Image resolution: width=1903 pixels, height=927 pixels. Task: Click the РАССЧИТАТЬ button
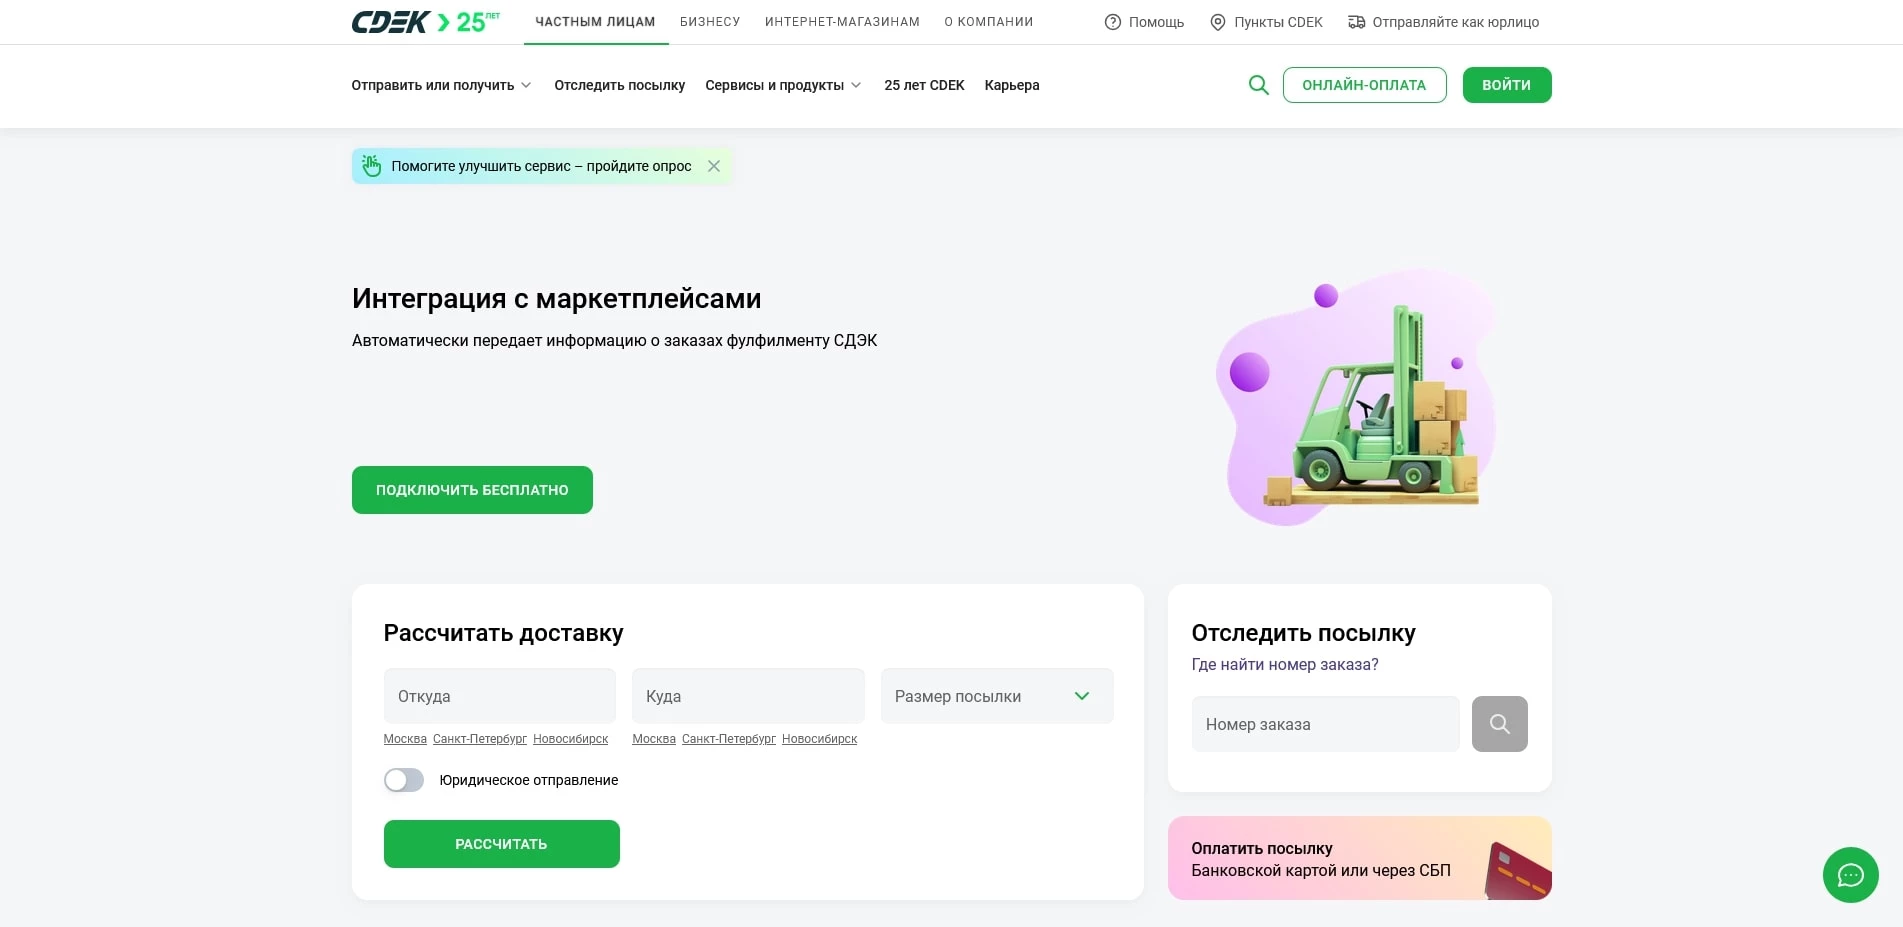[501, 843]
